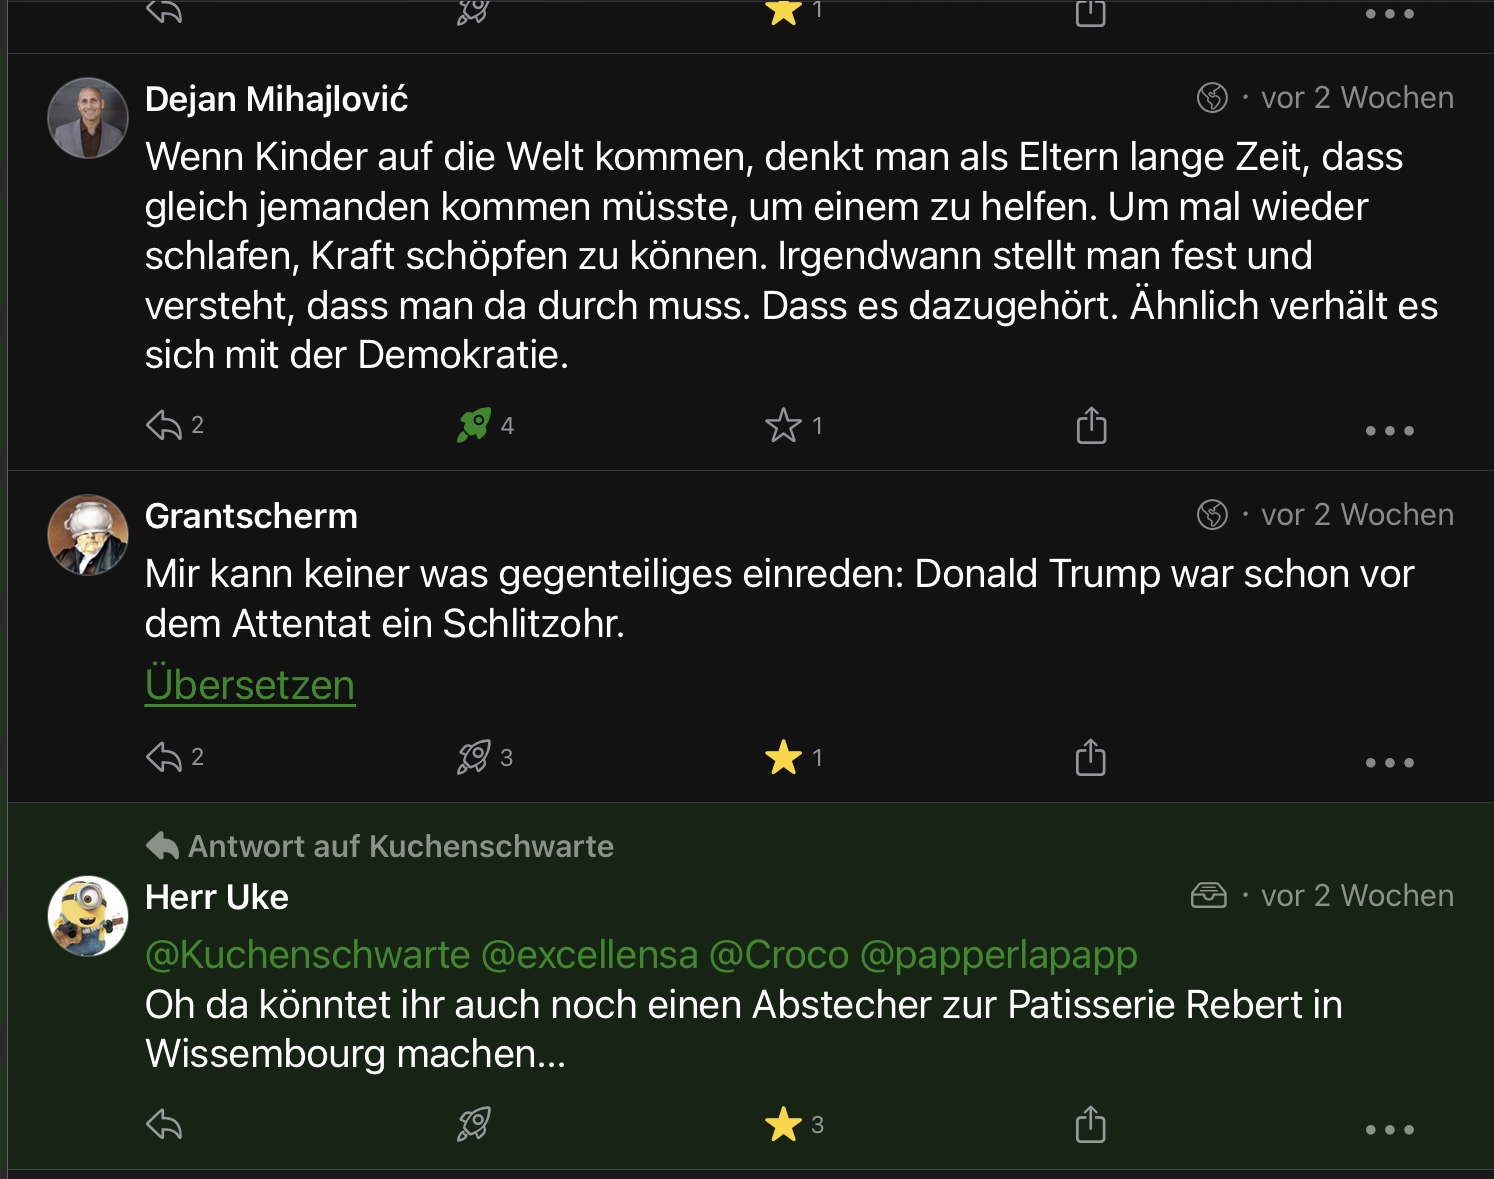Share Herr Uke's post

(1091, 1125)
